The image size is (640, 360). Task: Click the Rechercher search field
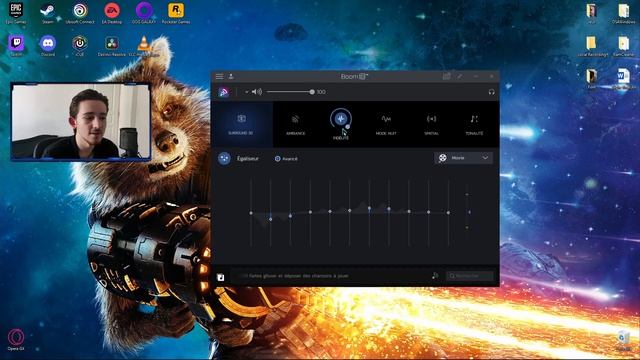pyautogui.click(x=470, y=276)
